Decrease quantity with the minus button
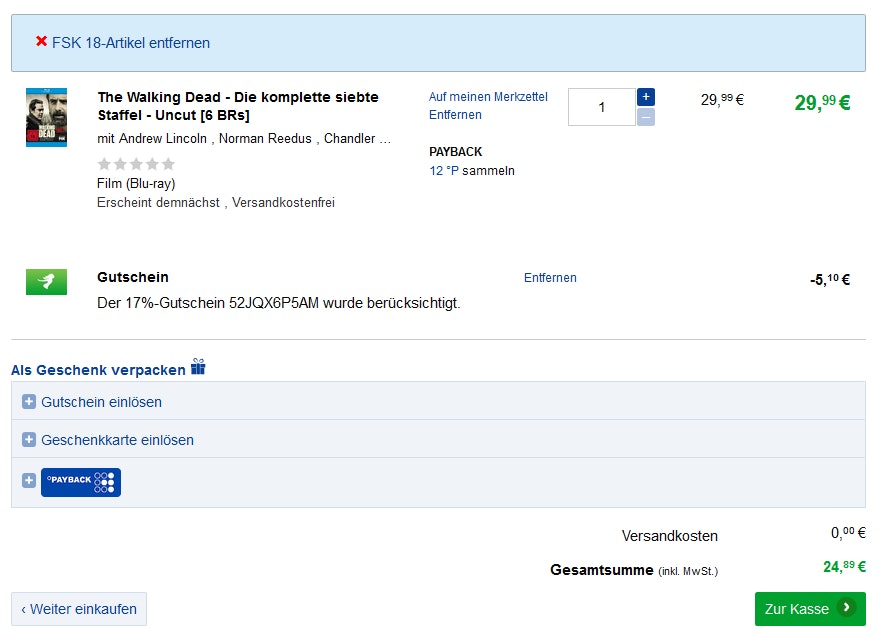879x629 pixels. click(646, 117)
